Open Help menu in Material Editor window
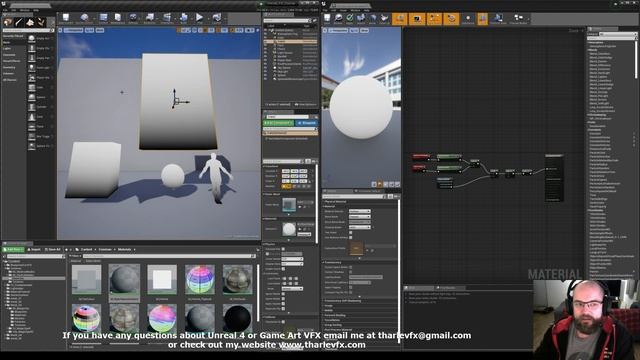The height and width of the screenshot is (360, 640). pos(367,10)
